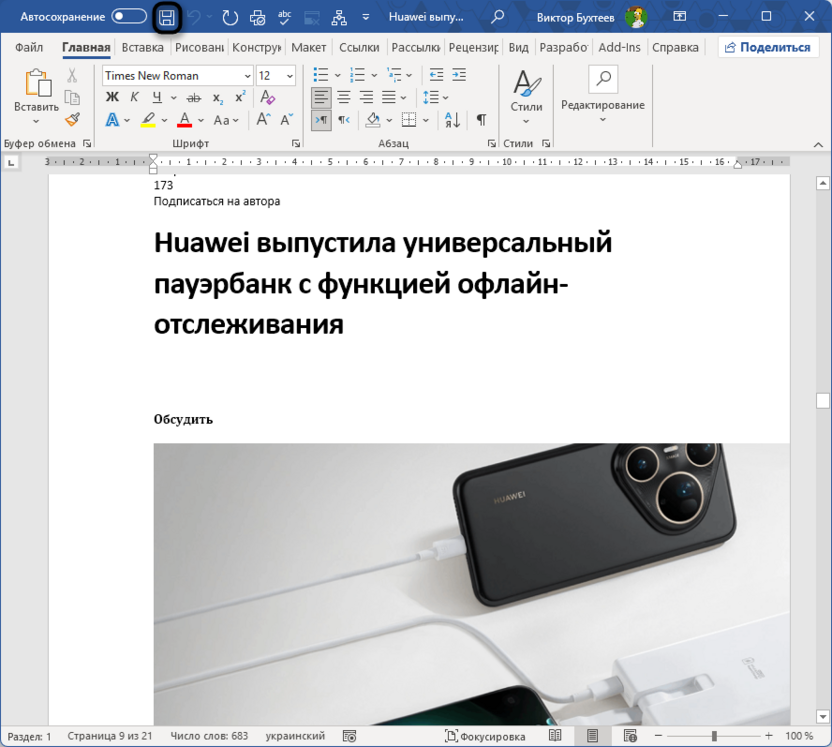
Task: Expand the multilevel list dropdown arrow
Action: click(409, 75)
